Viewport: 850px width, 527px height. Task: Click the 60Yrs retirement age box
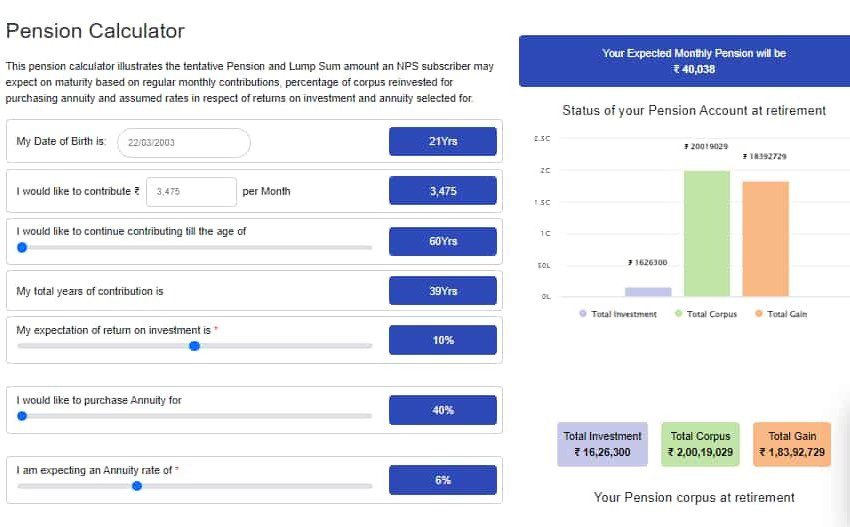442,241
